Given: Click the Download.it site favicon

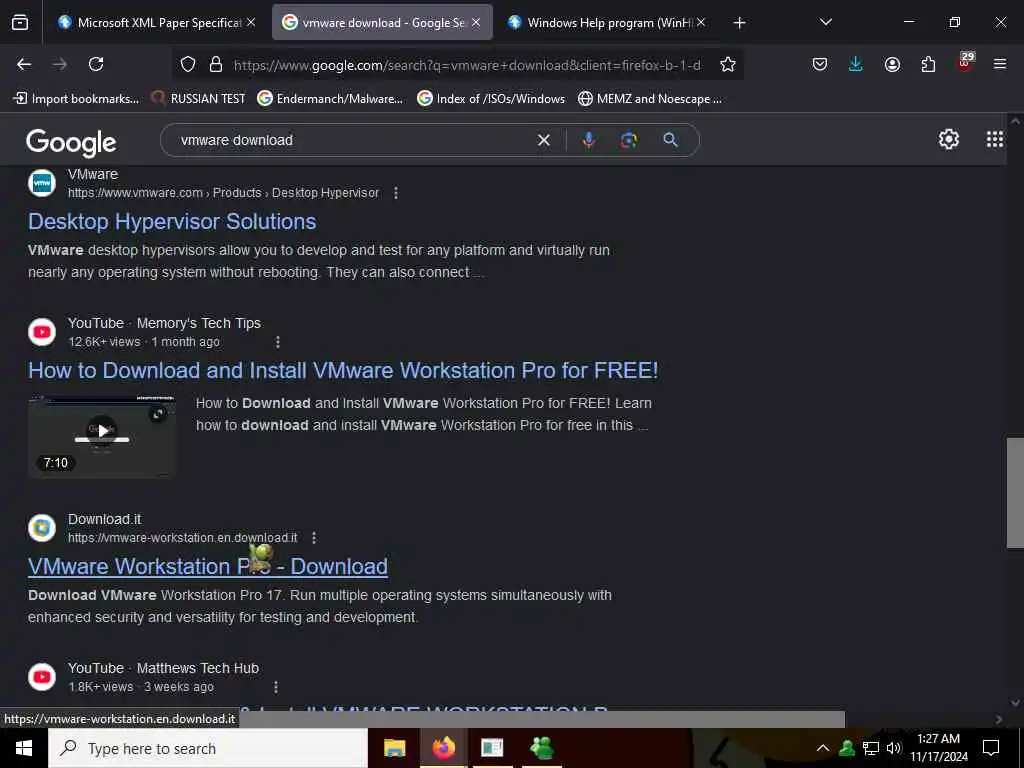Looking at the screenshot, I should (x=42, y=528).
